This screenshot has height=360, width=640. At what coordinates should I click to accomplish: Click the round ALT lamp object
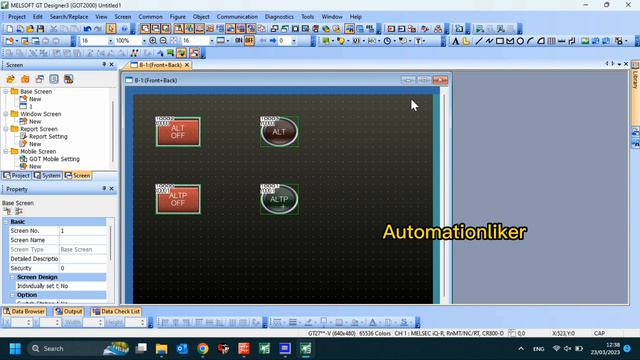(279, 131)
